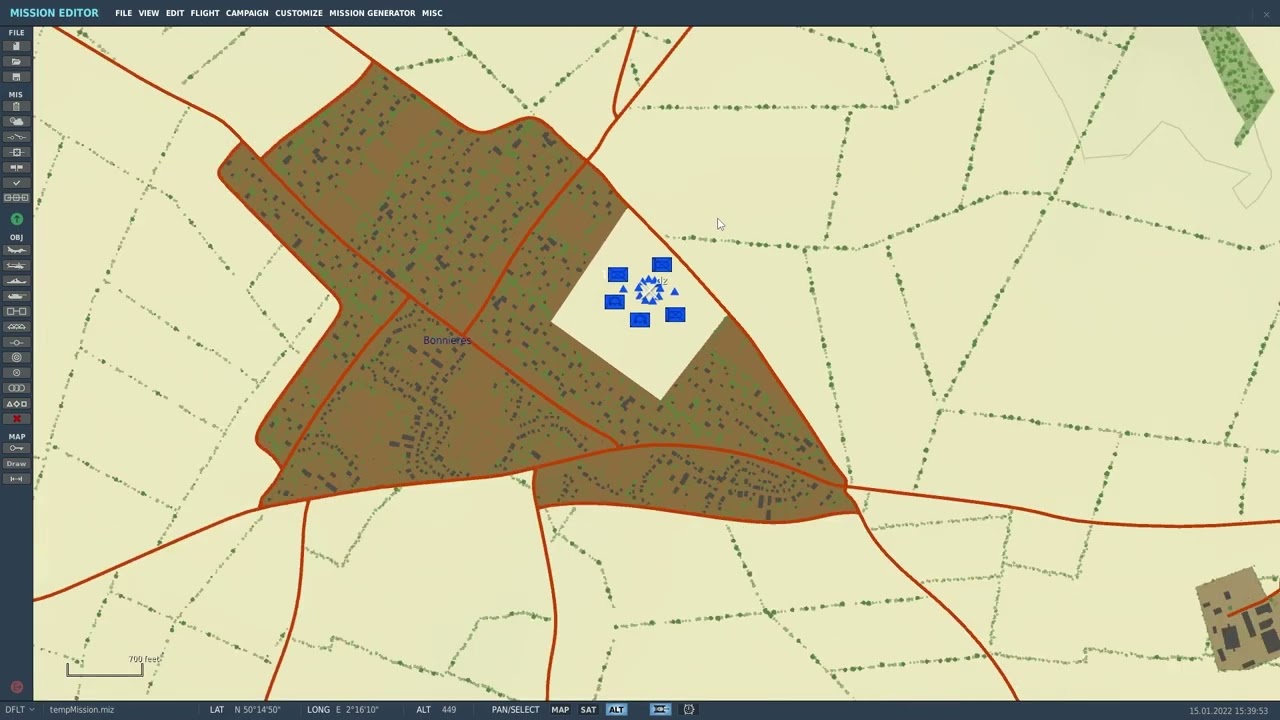Screen dimensions: 1280x720
Task: Open the three linked boxes icon
Action: click(x=16, y=198)
